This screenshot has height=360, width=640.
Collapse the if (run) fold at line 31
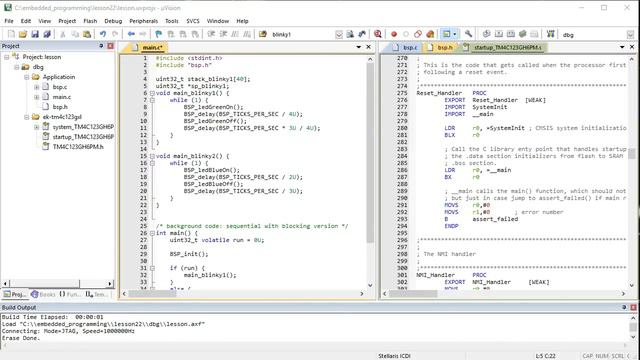[x=152, y=268]
